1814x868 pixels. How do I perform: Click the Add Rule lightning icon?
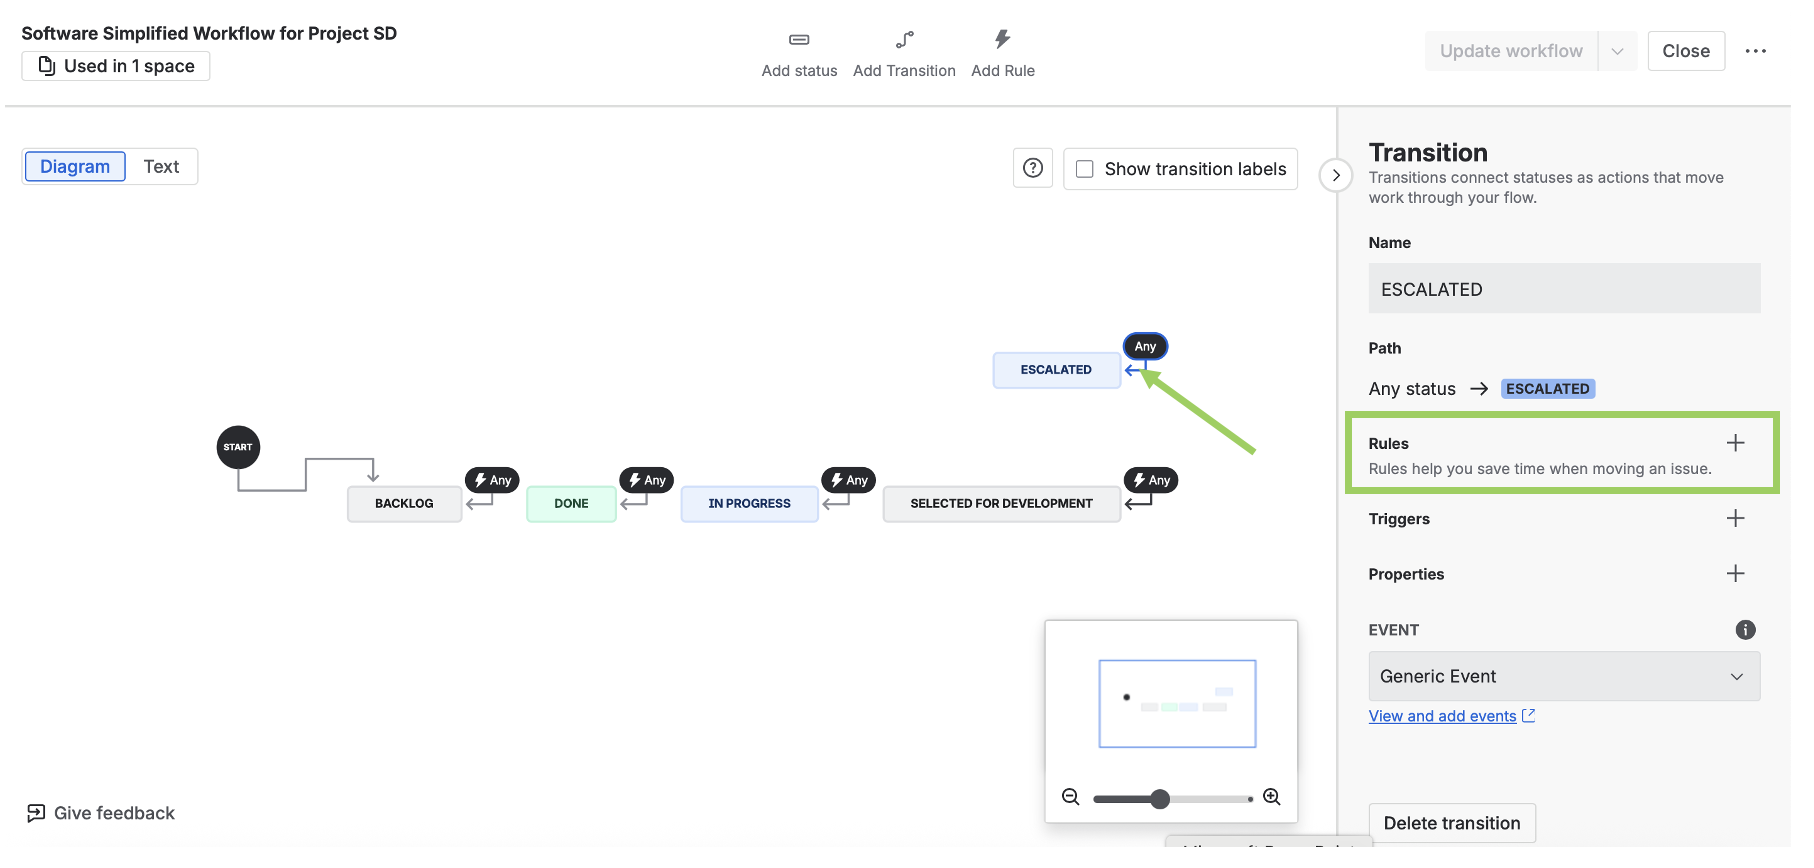point(1002,40)
